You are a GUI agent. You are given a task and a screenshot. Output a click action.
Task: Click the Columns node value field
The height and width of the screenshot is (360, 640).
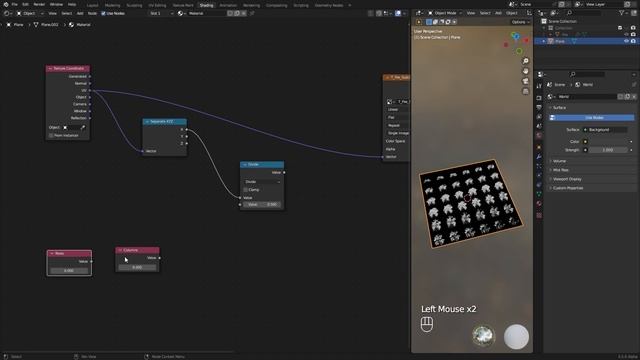pos(137,267)
